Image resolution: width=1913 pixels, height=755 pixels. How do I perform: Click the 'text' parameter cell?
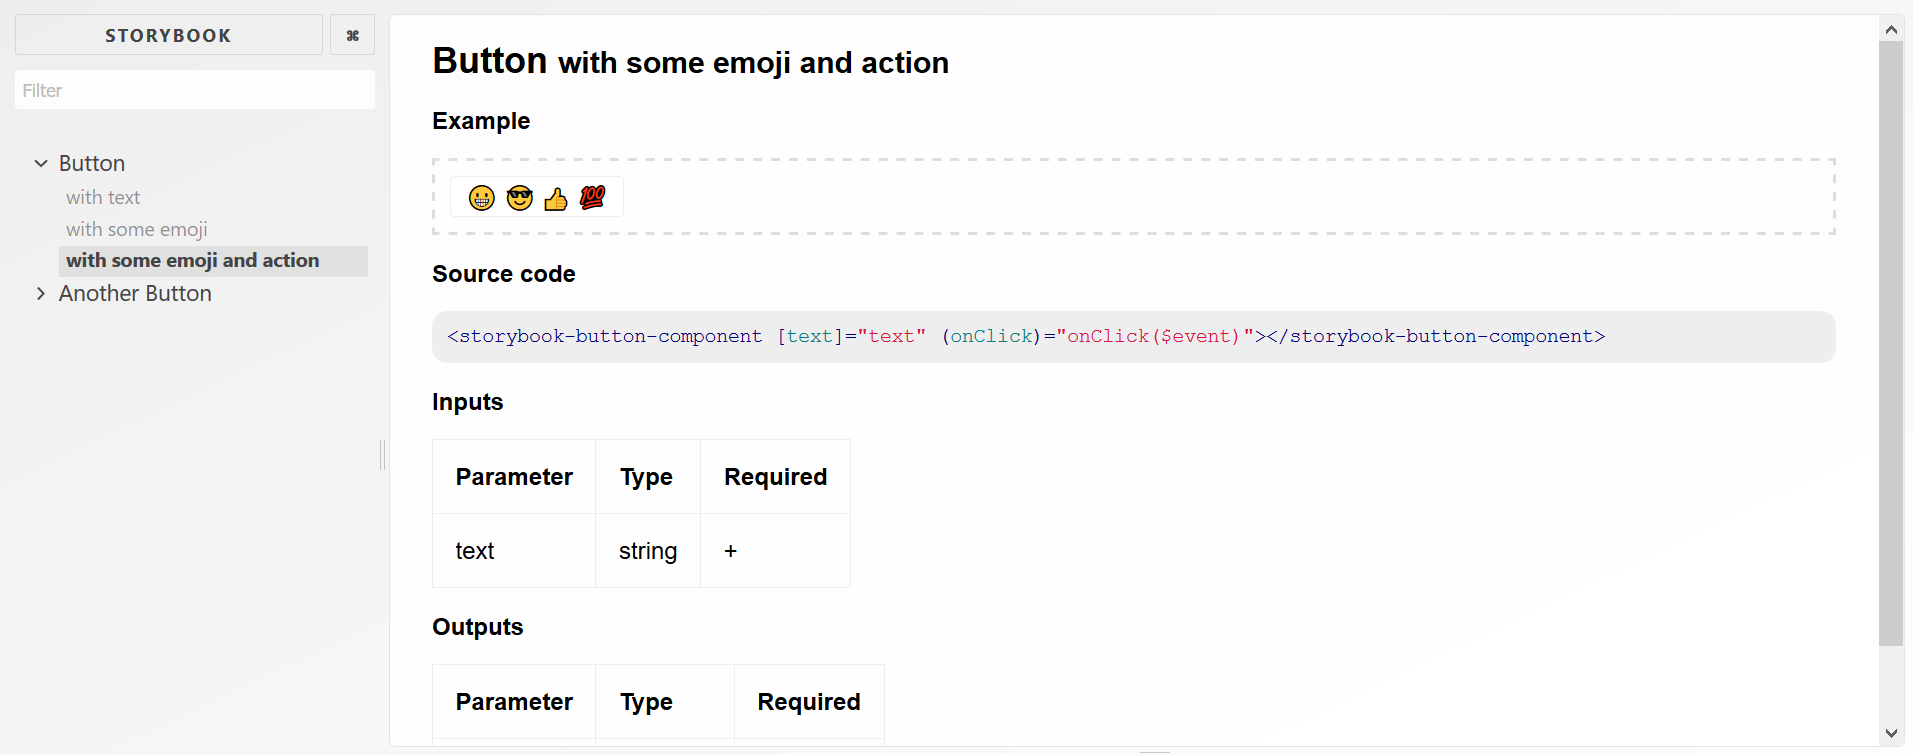point(514,551)
